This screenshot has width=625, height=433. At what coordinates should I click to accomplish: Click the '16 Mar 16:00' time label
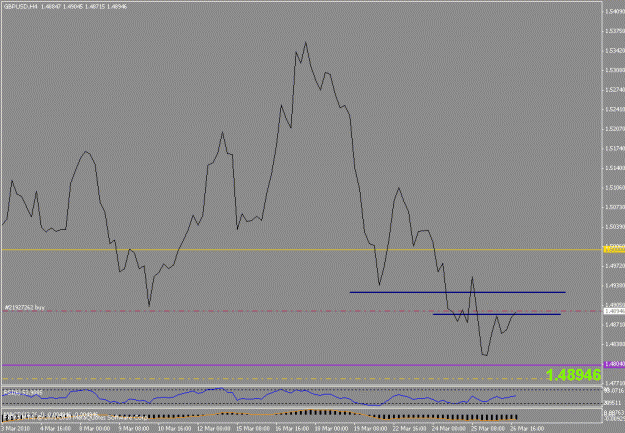[291, 429]
